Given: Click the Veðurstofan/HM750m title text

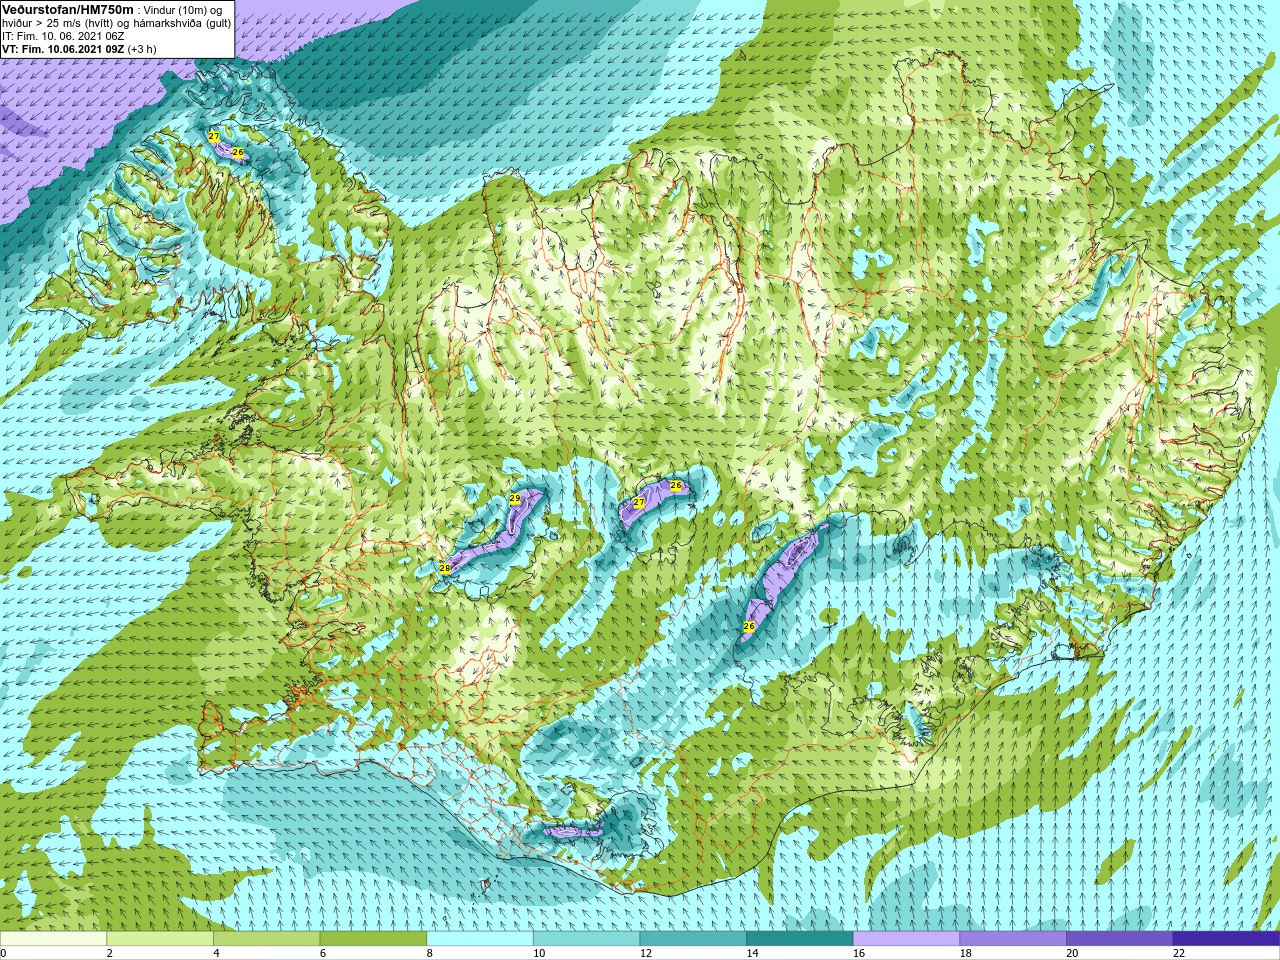Looking at the screenshot, I should click(x=68, y=9).
